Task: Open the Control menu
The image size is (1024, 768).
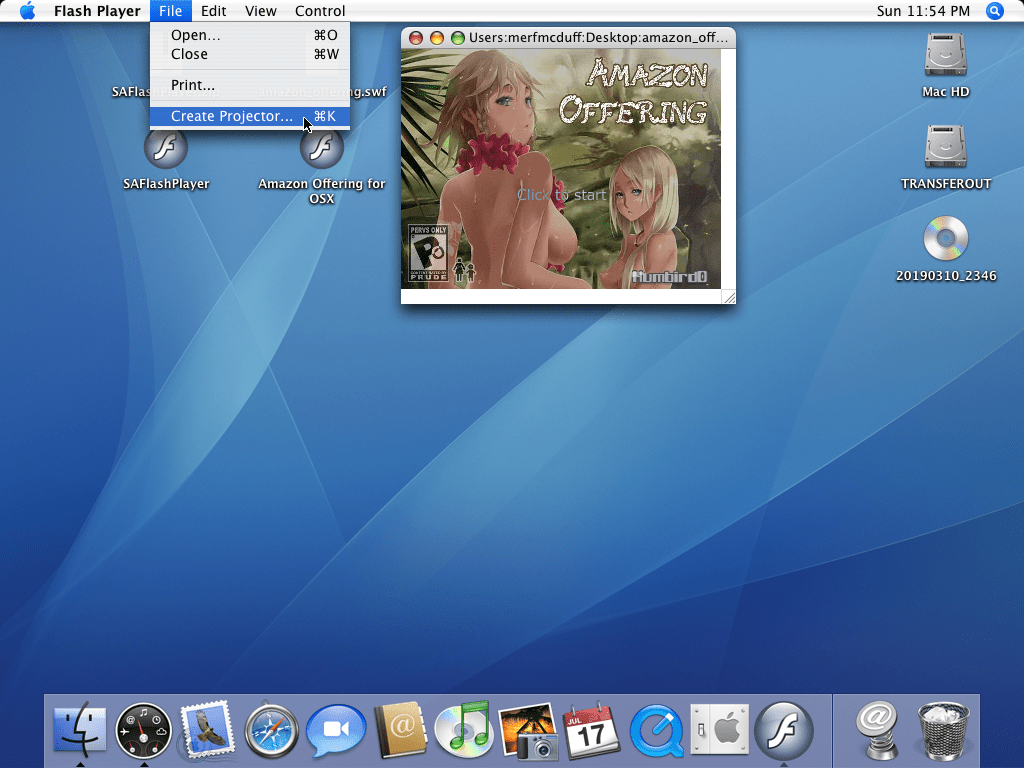Action: click(x=320, y=11)
